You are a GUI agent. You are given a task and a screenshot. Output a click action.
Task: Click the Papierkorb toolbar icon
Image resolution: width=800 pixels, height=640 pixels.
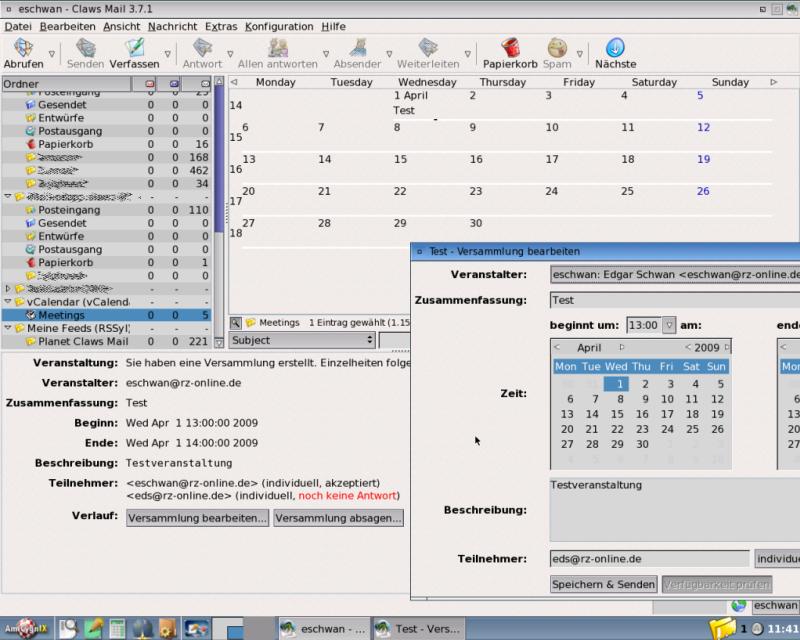pos(510,48)
